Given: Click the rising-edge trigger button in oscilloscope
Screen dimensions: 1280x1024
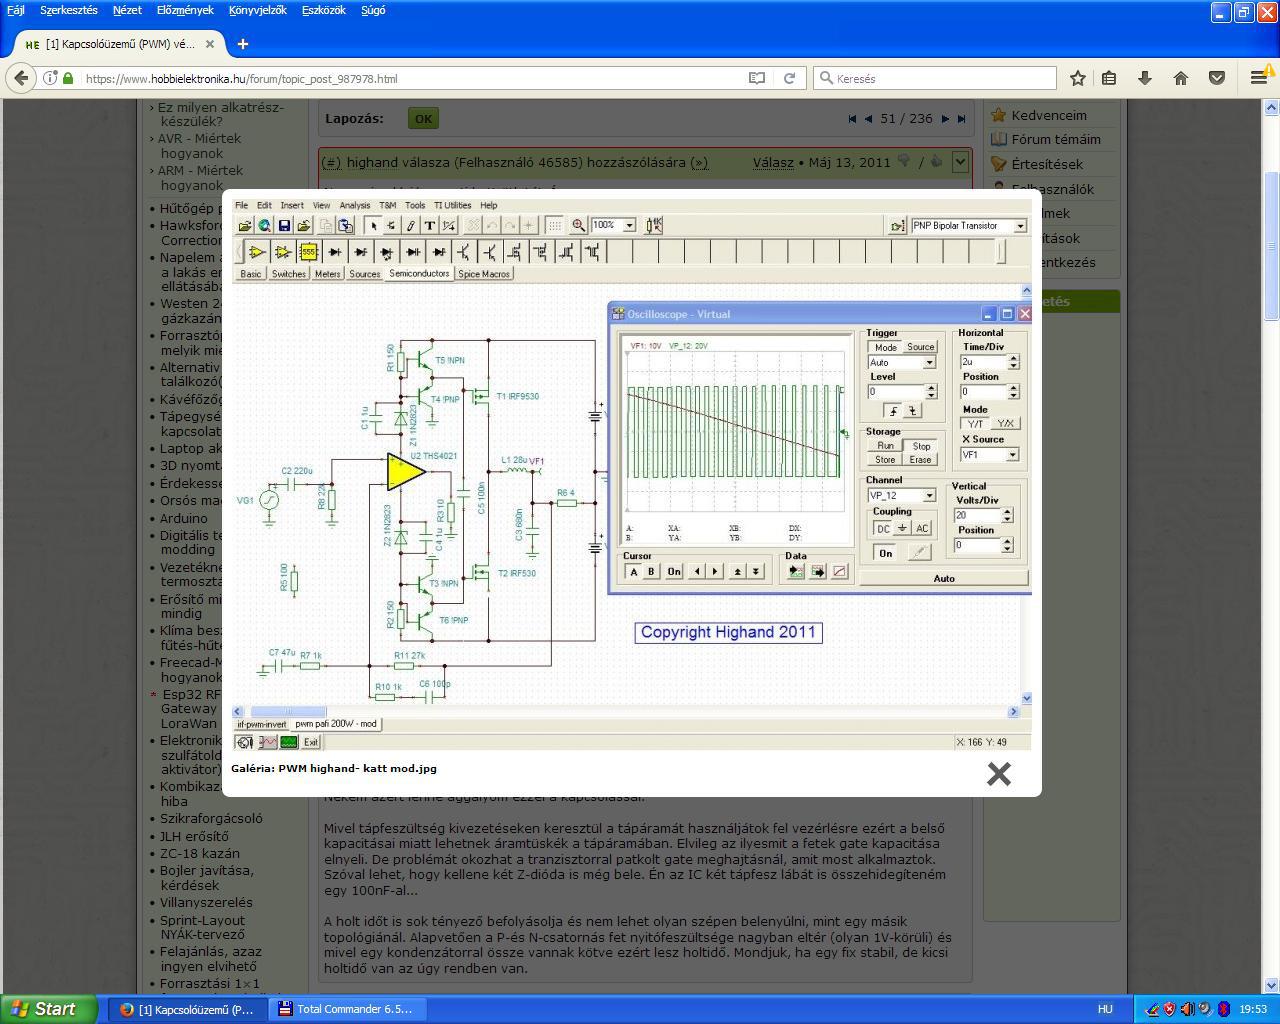Looking at the screenshot, I should (893, 411).
